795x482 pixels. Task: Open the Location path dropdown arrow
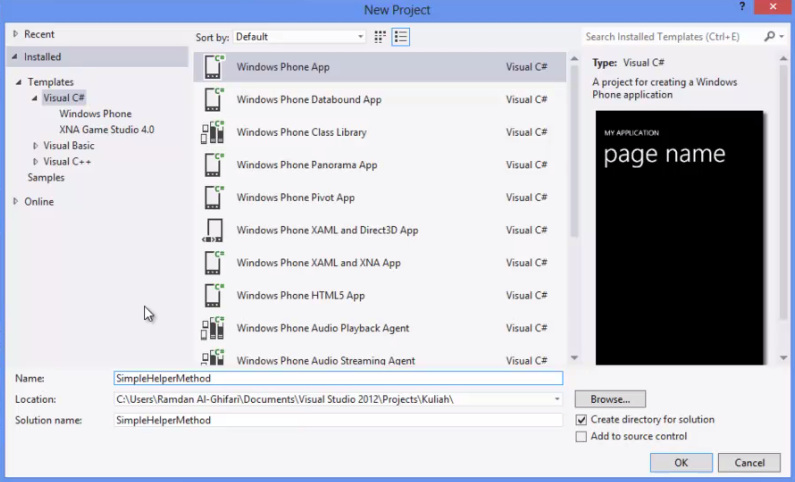pos(557,399)
